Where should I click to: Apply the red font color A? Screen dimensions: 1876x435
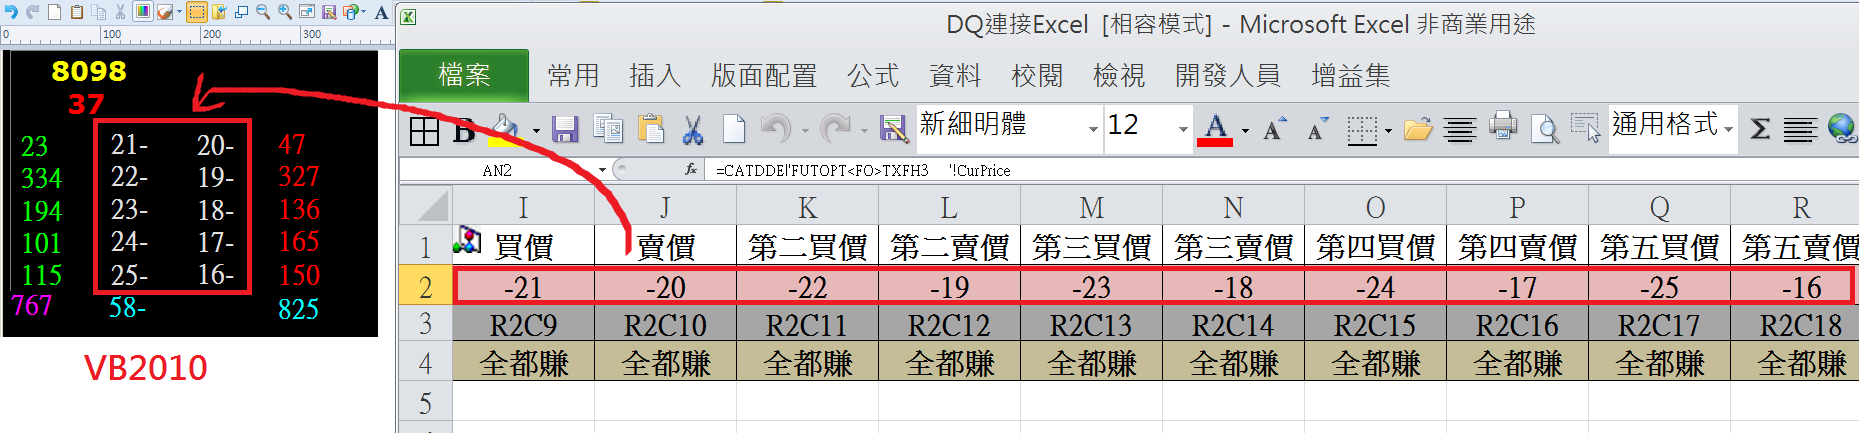click(x=1215, y=130)
